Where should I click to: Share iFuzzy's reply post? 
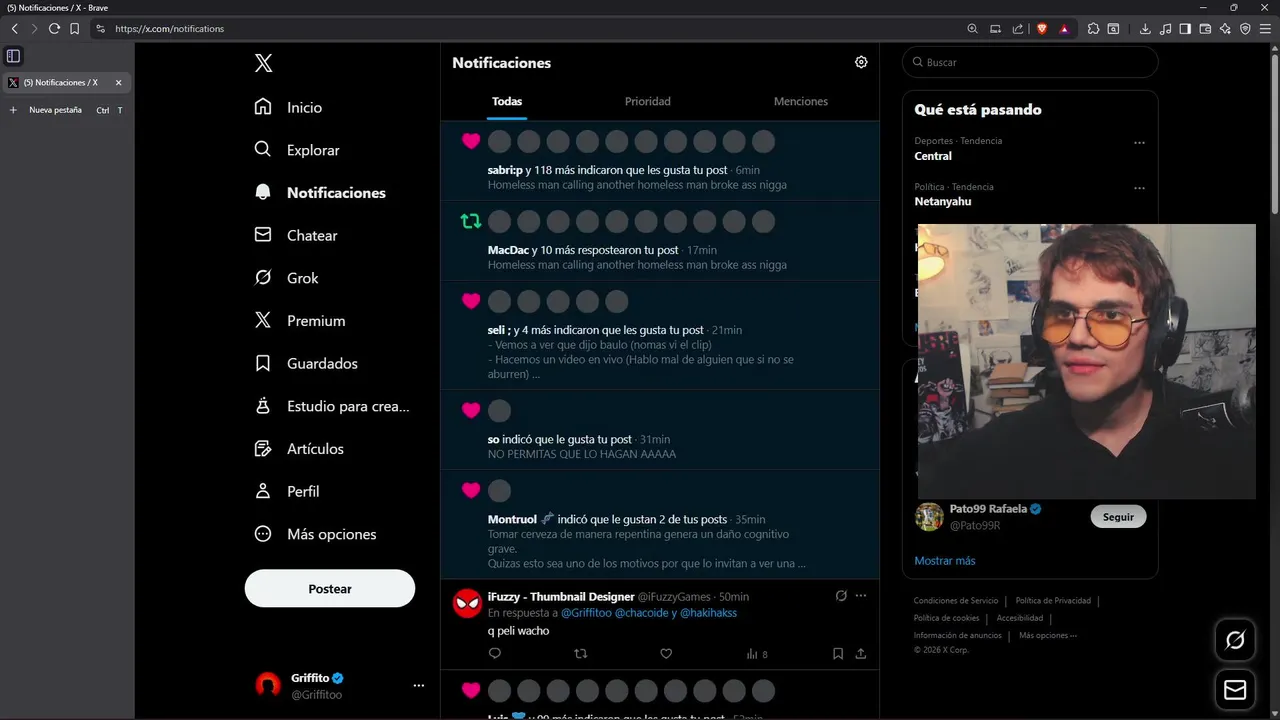pyautogui.click(x=861, y=654)
